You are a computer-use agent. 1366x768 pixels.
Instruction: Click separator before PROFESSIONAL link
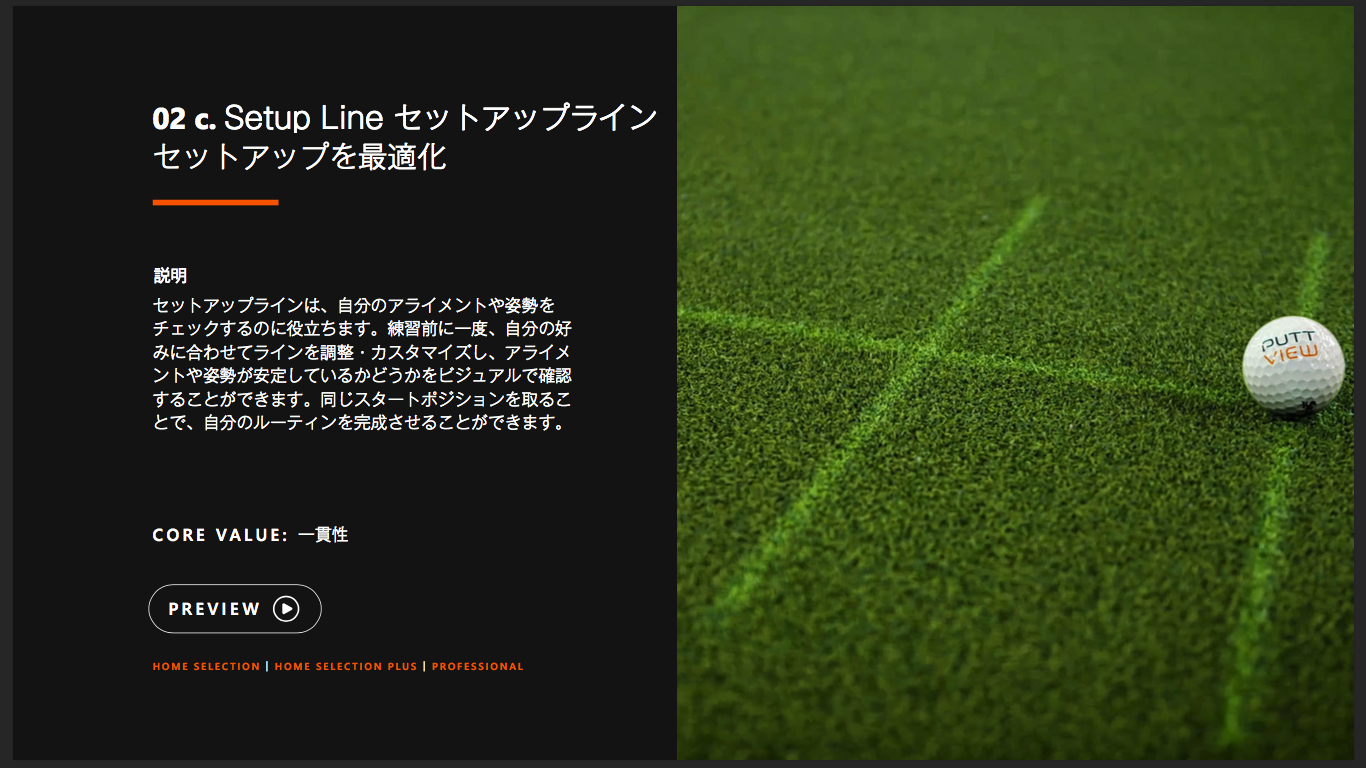(424, 667)
